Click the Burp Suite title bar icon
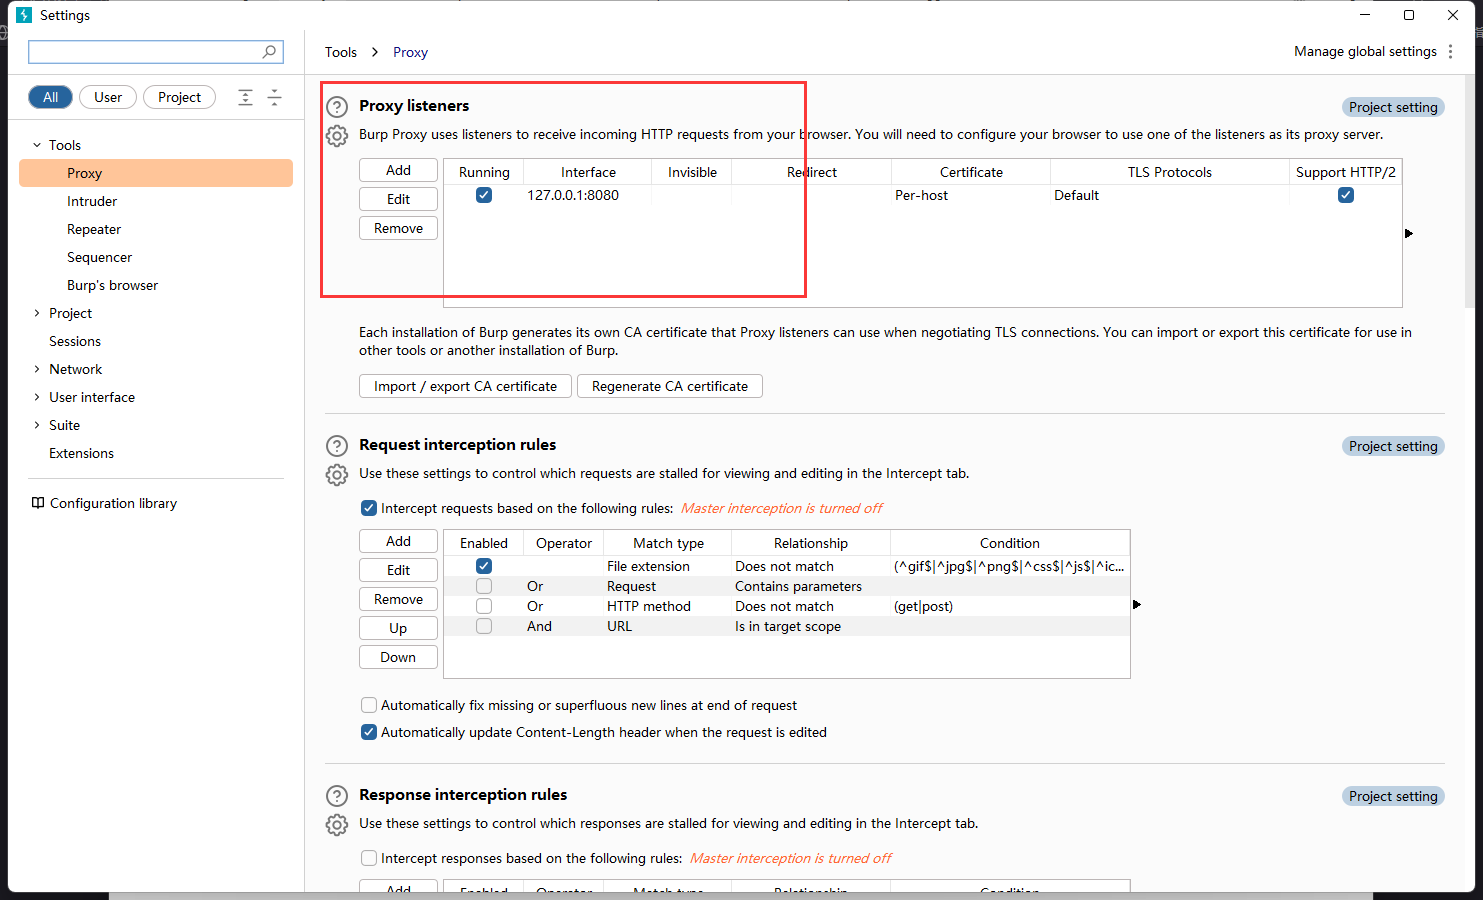Screen dimensions: 1483x900 24,15
